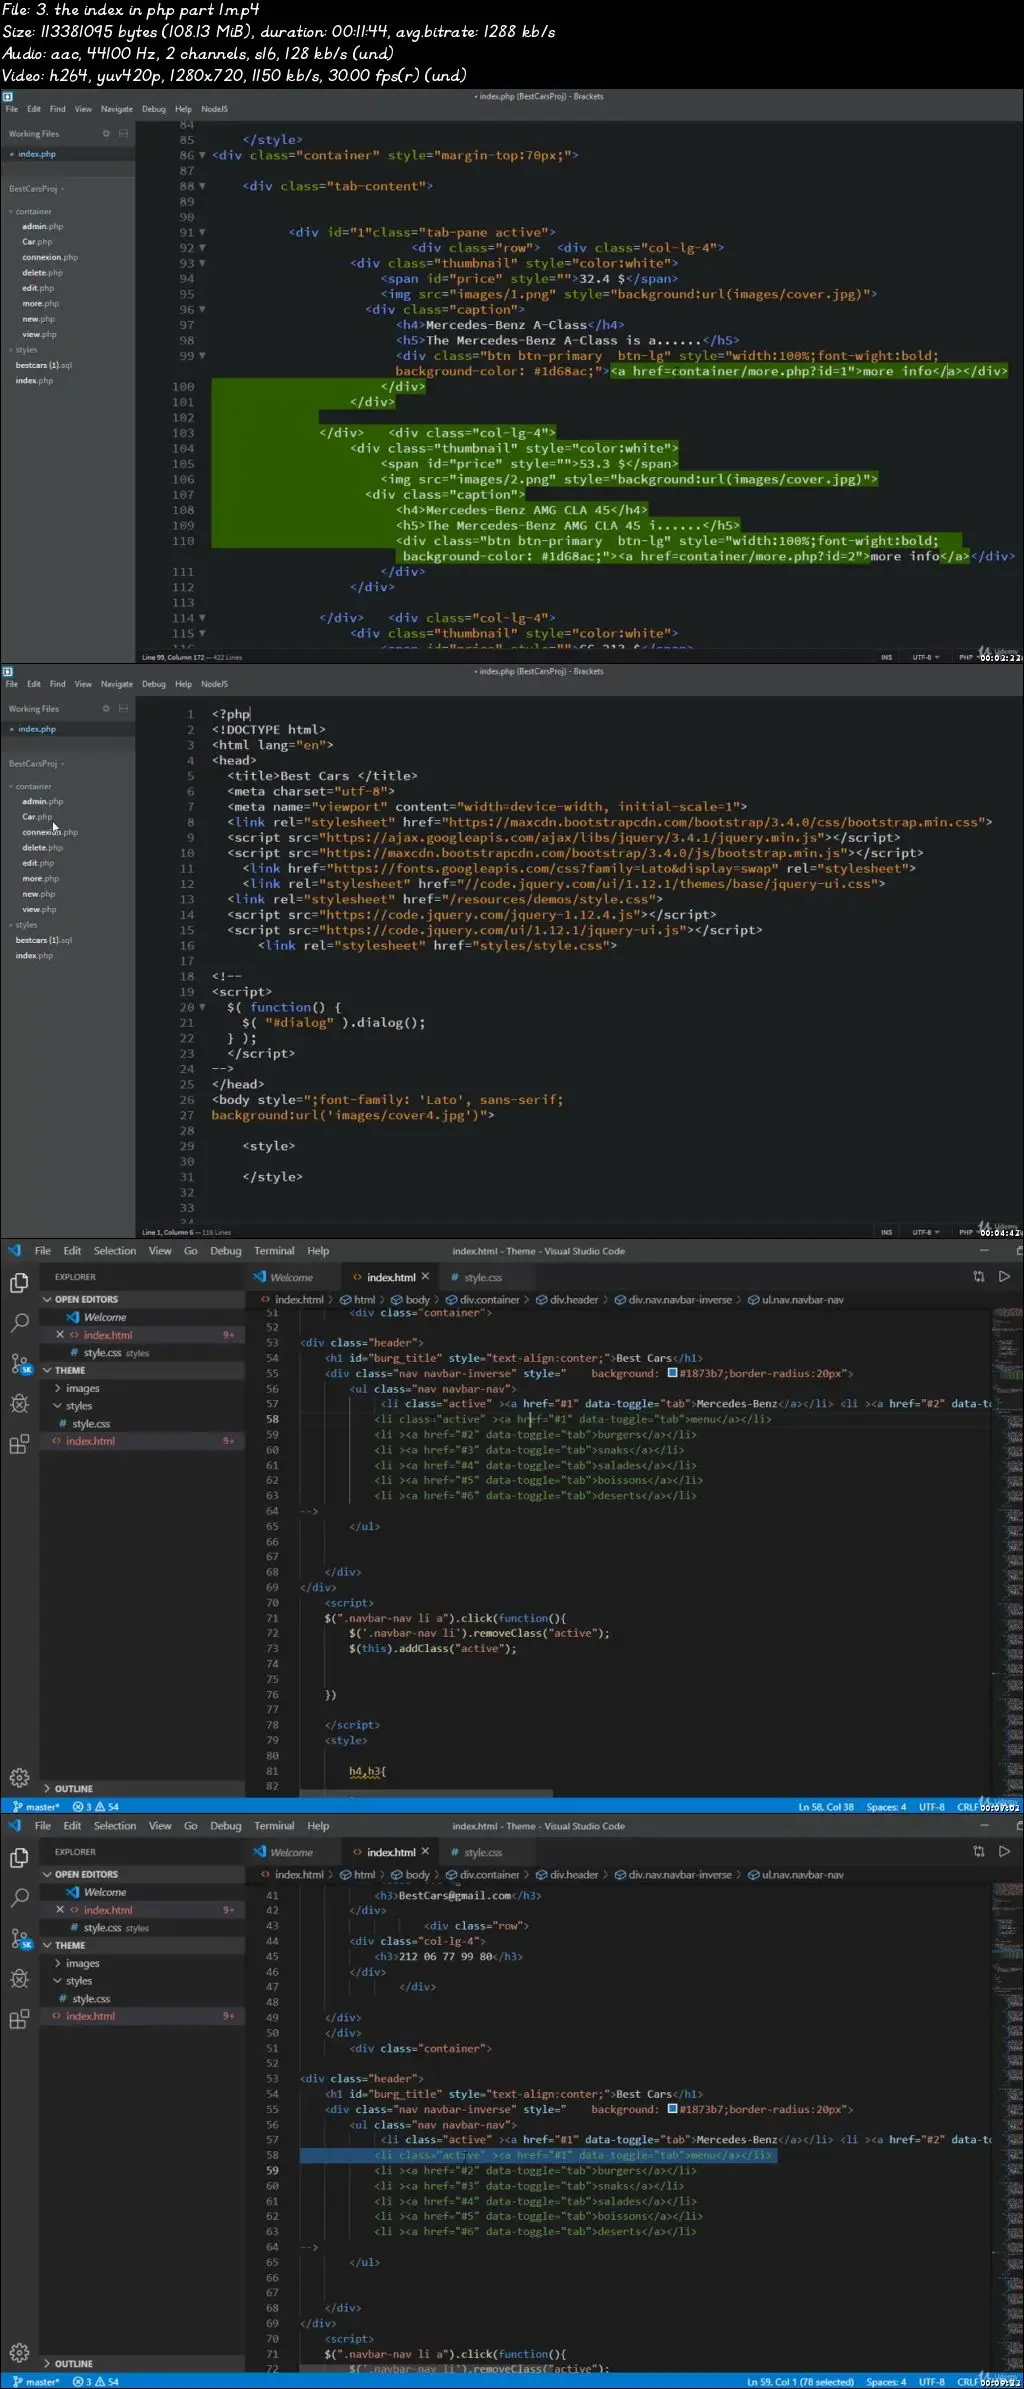
Task: Toggle INS insert mode in Brackets <?php window status bar
Action: pos(886,1232)
